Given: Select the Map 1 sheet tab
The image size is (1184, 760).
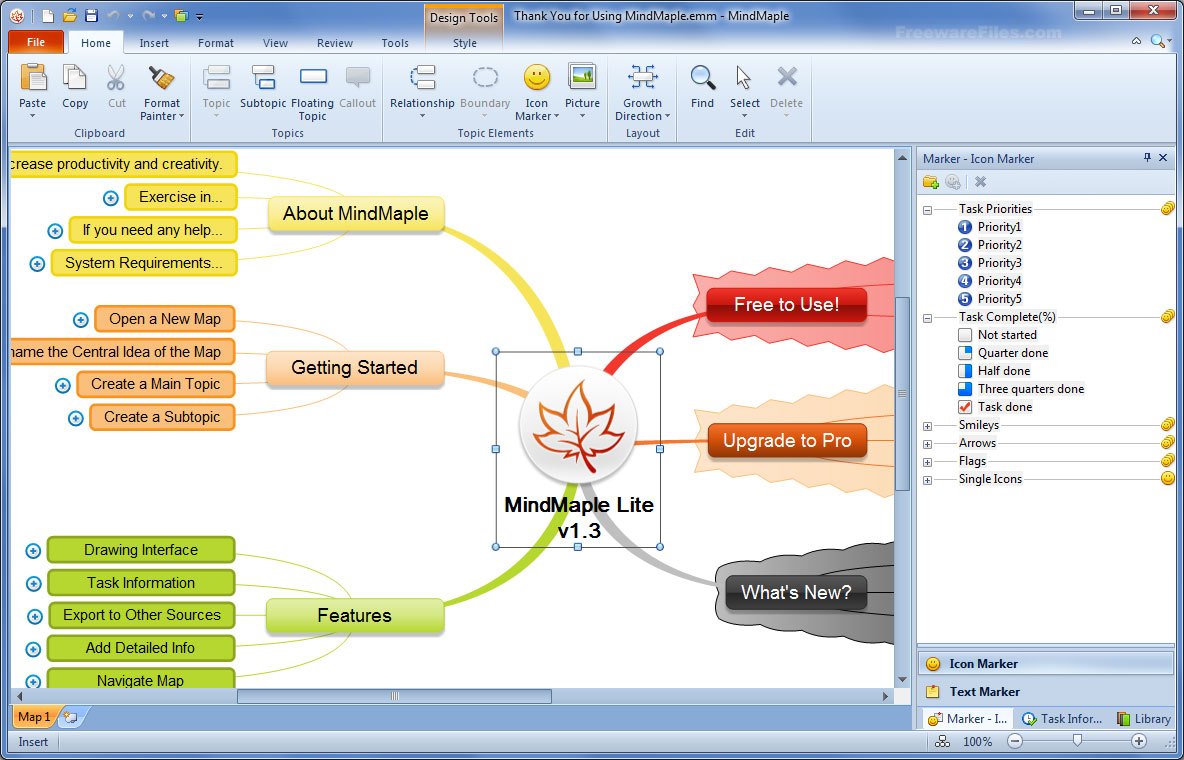Looking at the screenshot, I should click(34, 716).
